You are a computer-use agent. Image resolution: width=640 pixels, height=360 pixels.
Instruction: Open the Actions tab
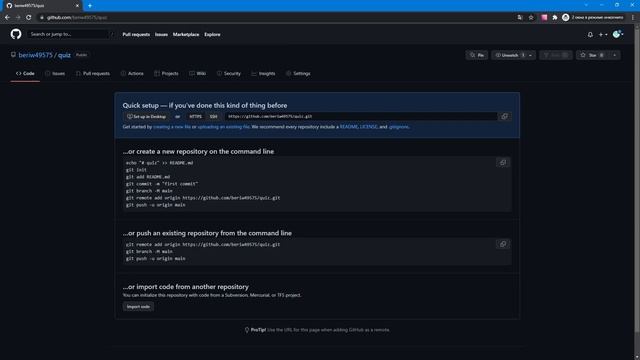point(132,73)
